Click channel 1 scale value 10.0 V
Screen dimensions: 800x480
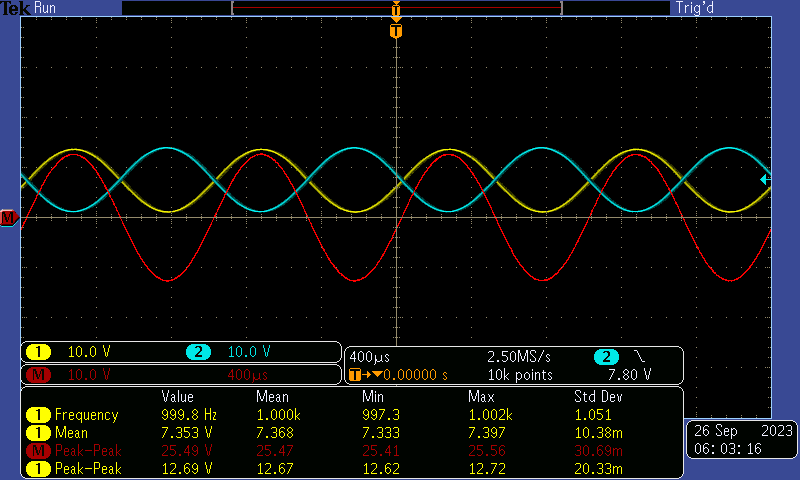(89, 352)
